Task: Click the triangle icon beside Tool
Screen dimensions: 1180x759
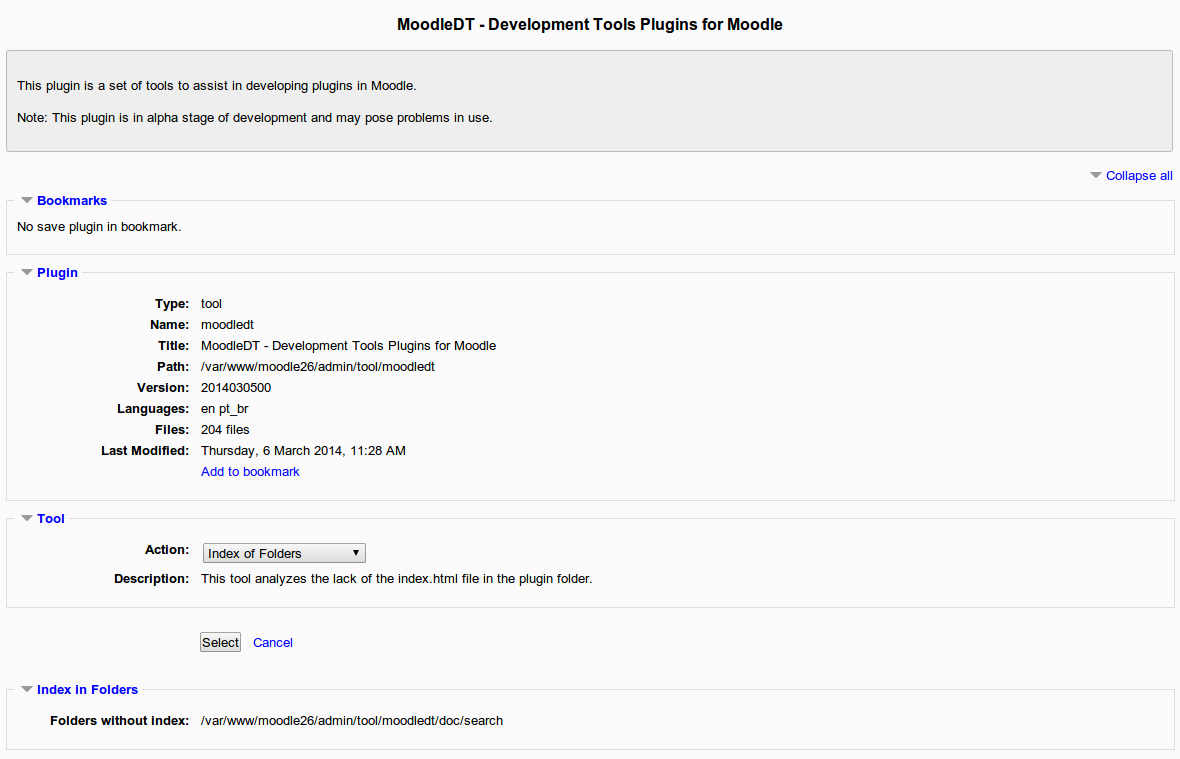Action: (x=26, y=518)
